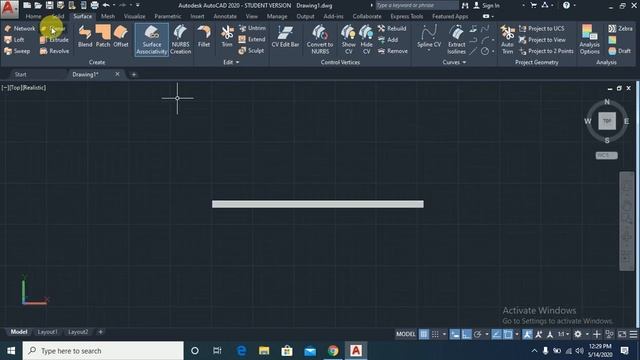Screen dimensions: 640x360
Task: Open the Home ribbon tab
Action: pyautogui.click(x=33, y=16)
